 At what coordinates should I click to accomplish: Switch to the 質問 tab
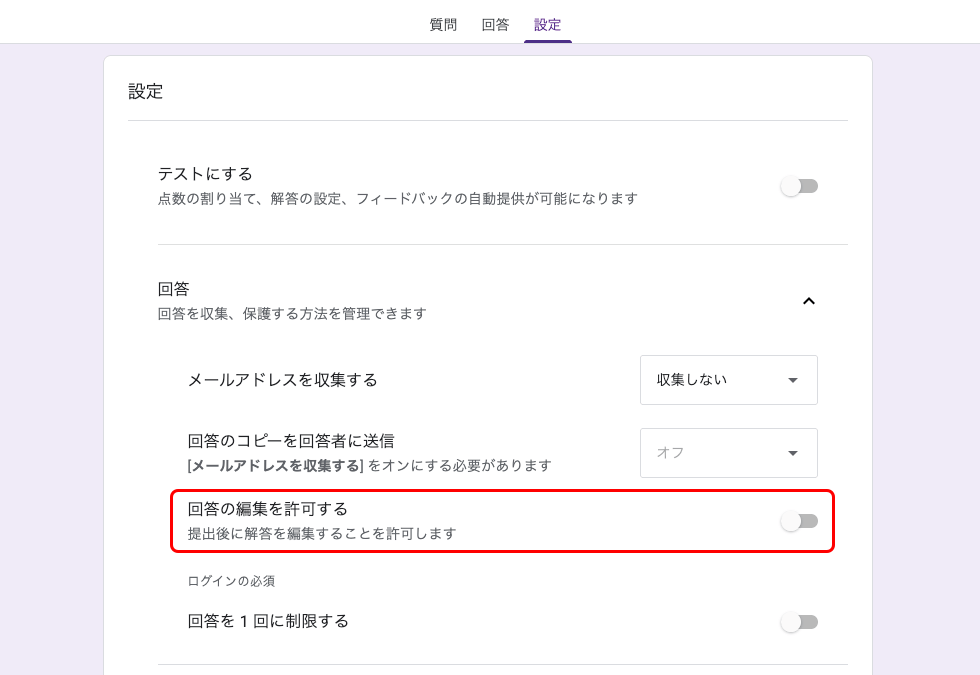point(443,24)
